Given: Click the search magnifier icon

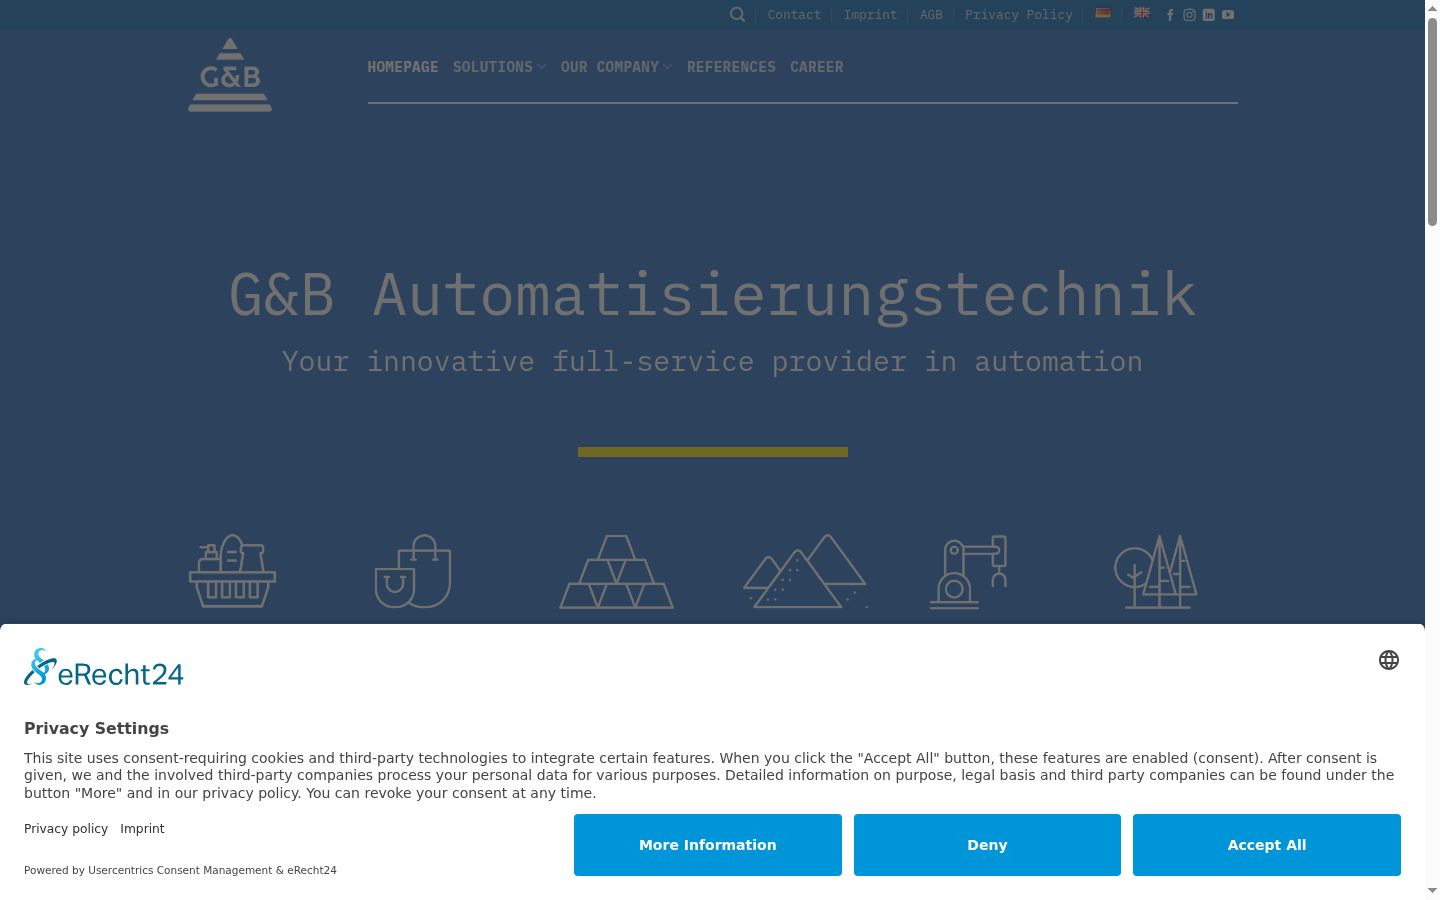Looking at the screenshot, I should pyautogui.click(x=738, y=14).
